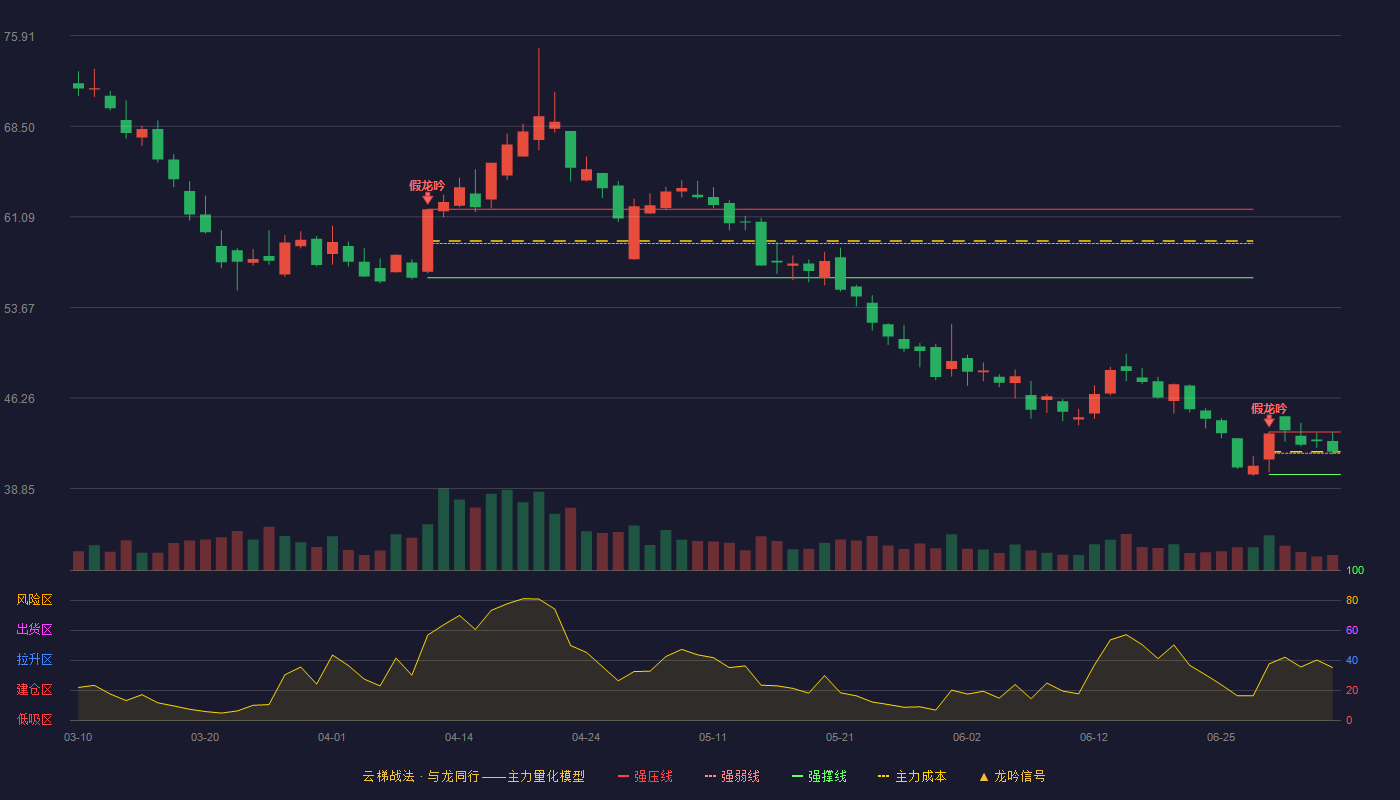Viewport: 1400px width, 800px height.
Task: Toggle the 主力成本 legend entry
Action: coord(912,776)
